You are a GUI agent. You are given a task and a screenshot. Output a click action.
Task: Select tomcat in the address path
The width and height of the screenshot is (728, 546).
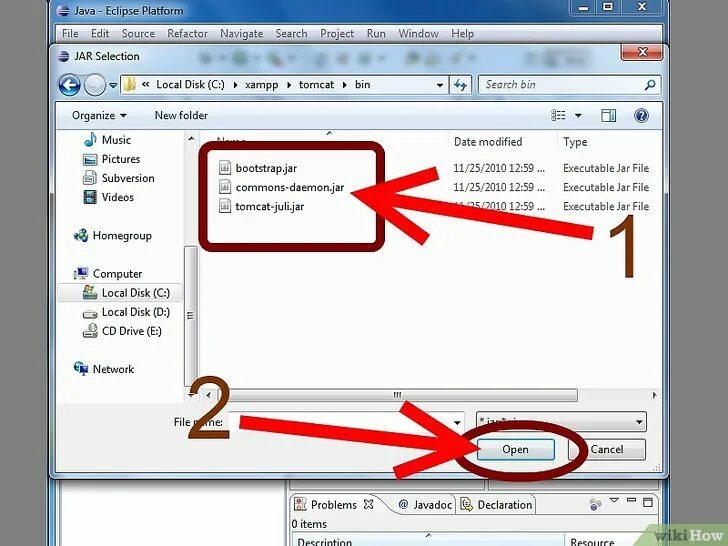click(316, 84)
